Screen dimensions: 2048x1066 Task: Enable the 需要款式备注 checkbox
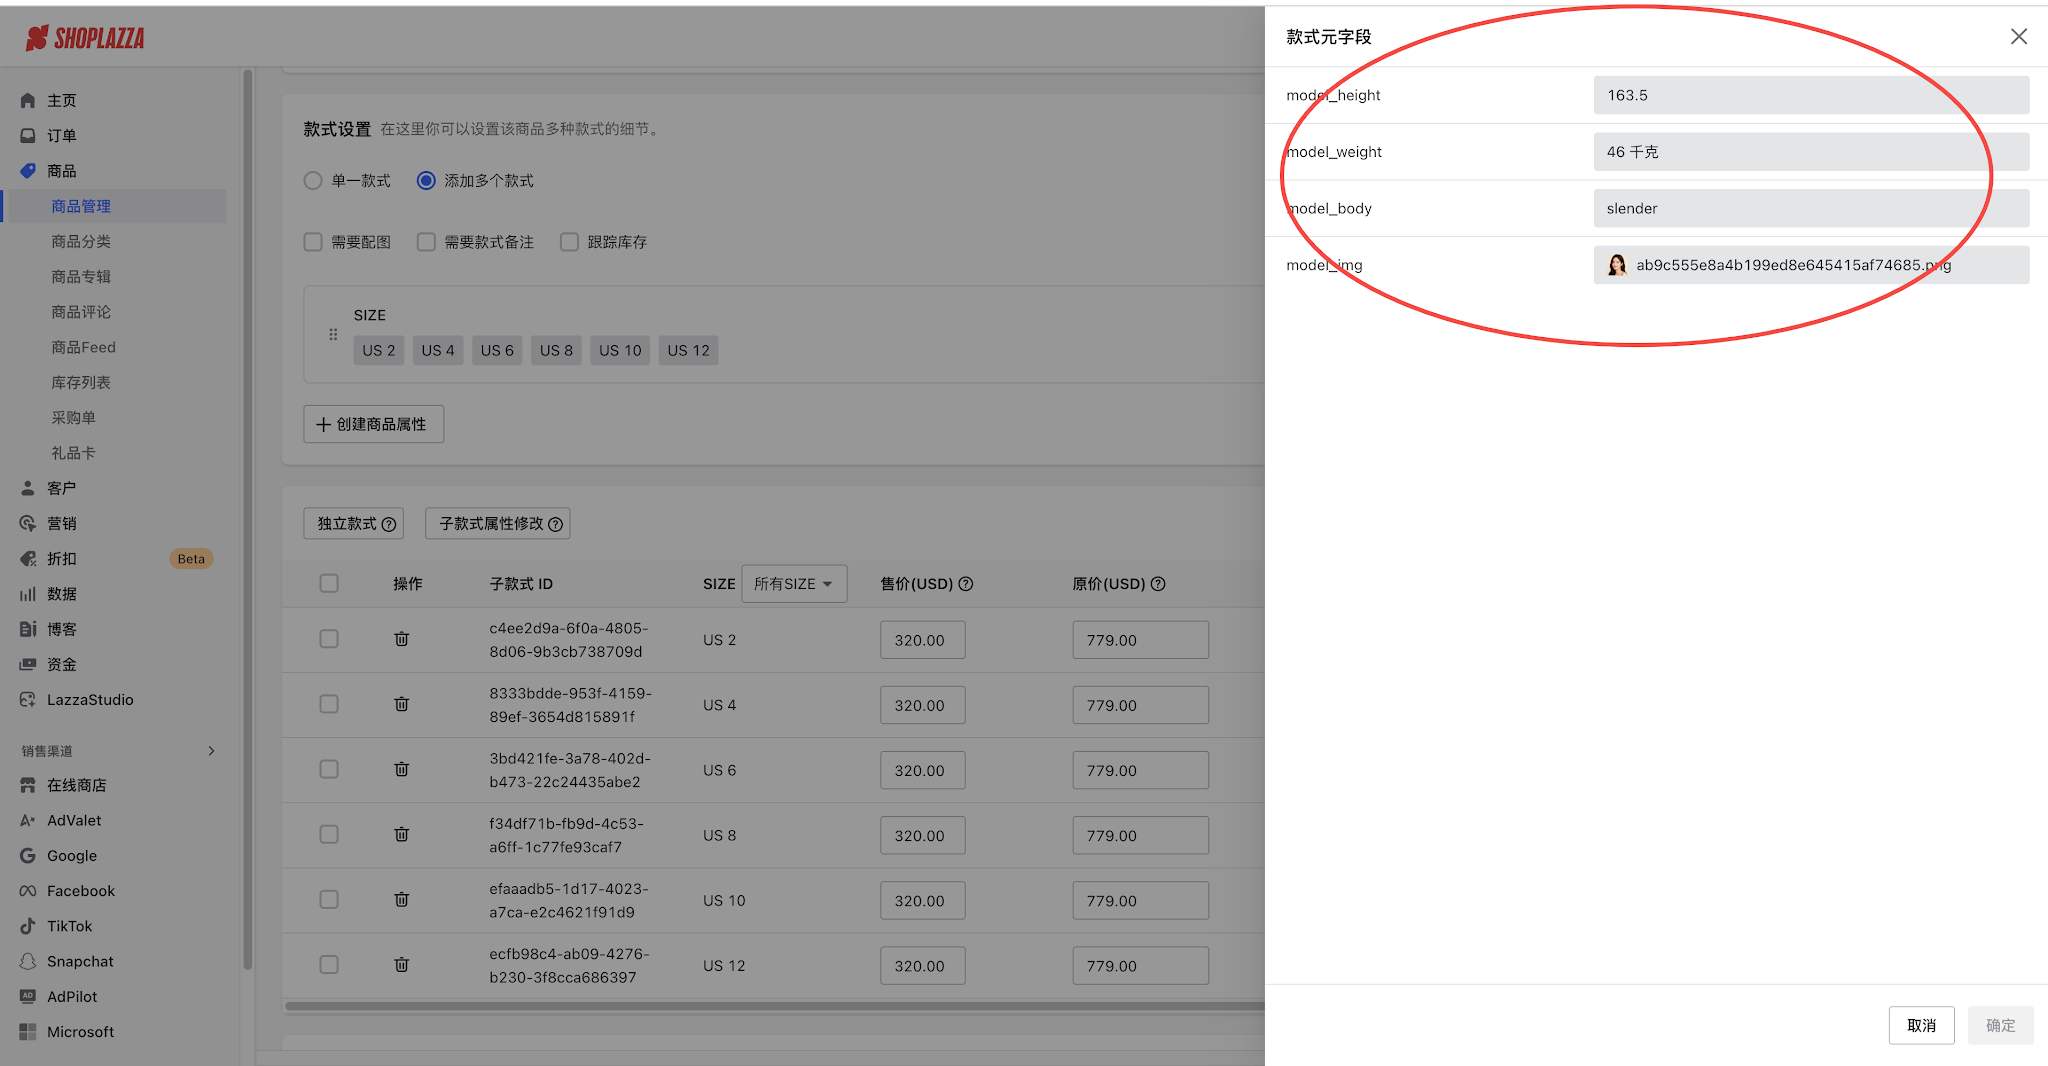coord(426,242)
